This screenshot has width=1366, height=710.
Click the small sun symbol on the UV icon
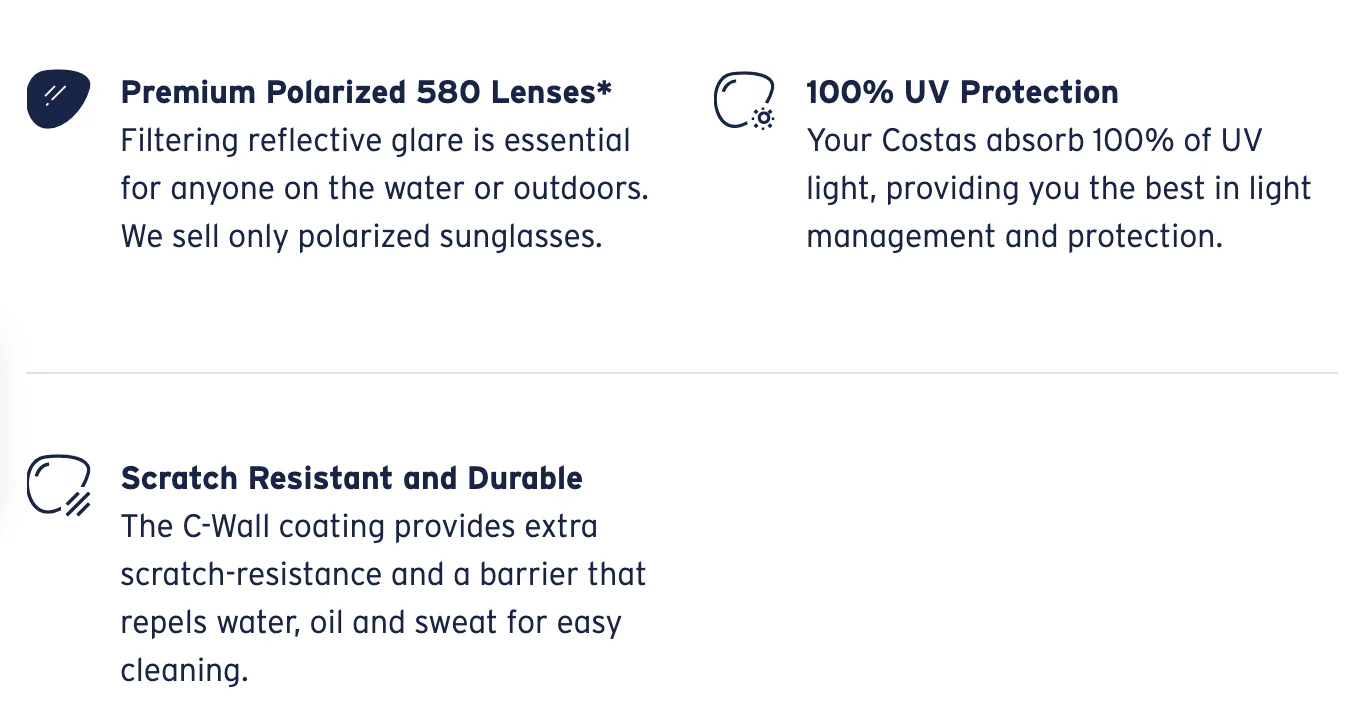(x=763, y=119)
